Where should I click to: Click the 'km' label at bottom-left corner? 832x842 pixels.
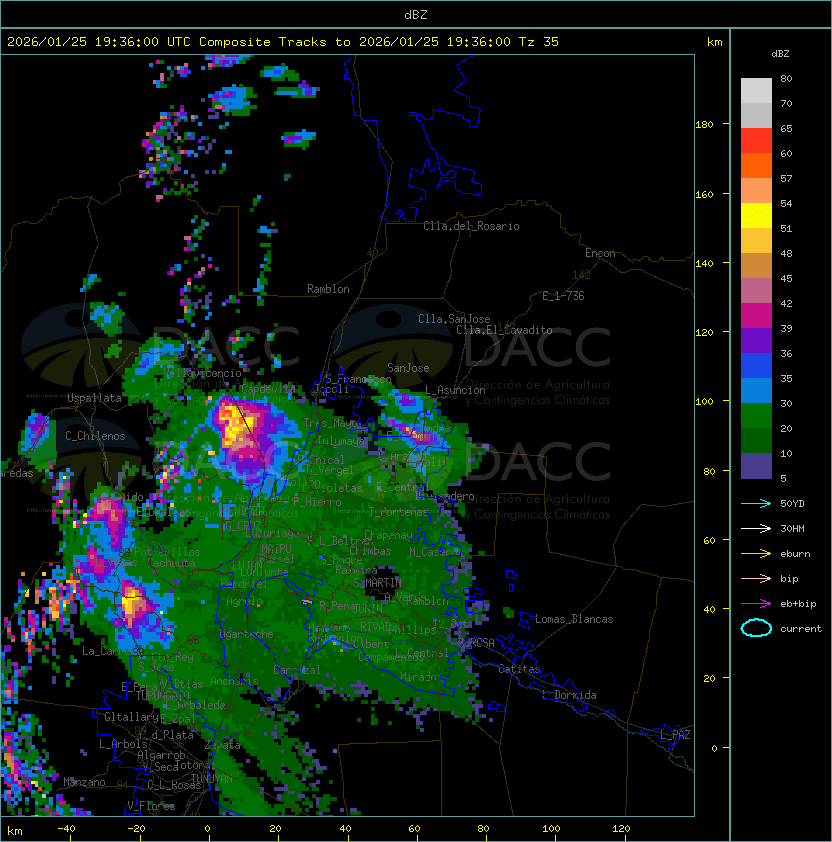coord(15,831)
